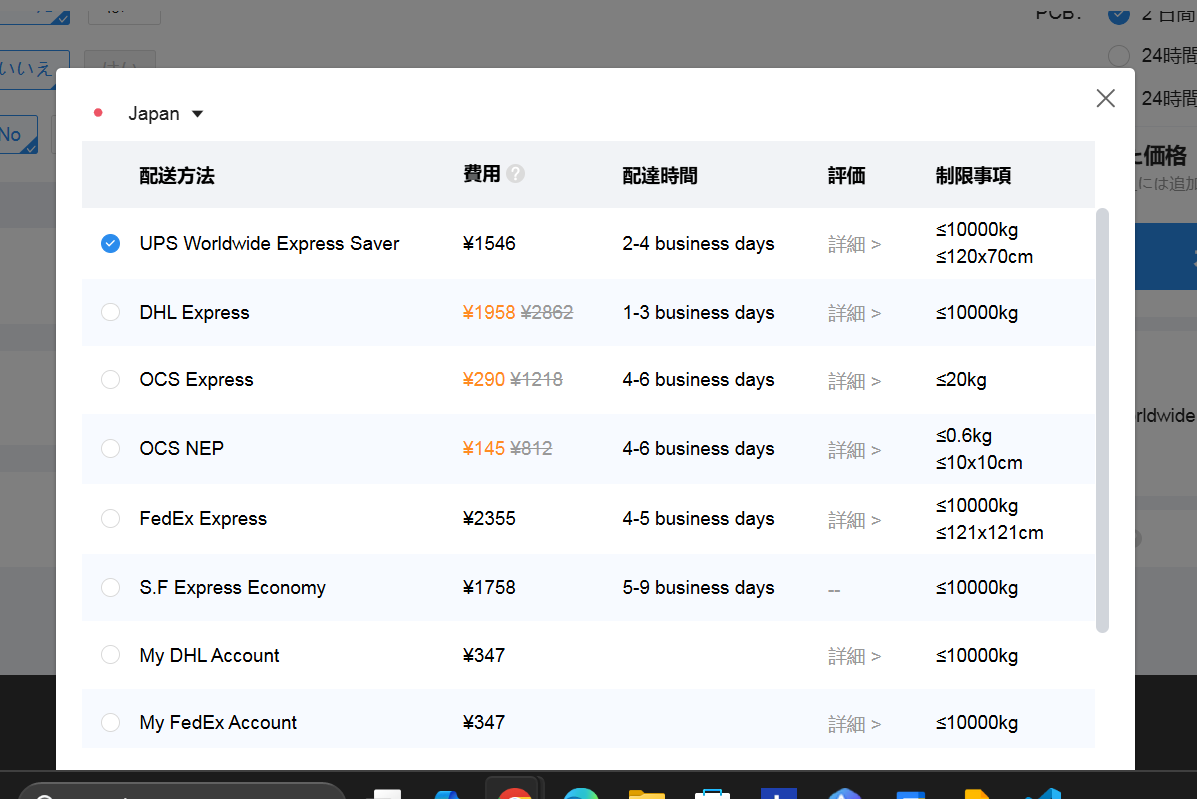Open 詳細 details for OCS NEP
This screenshot has height=799, width=1197.
coord(854,450)
